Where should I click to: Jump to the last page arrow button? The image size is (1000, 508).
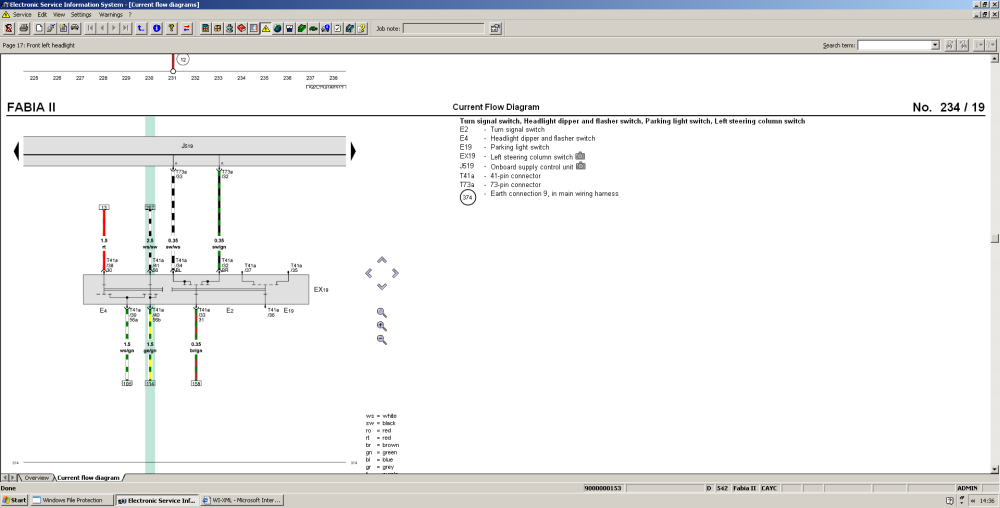point(126,28)
